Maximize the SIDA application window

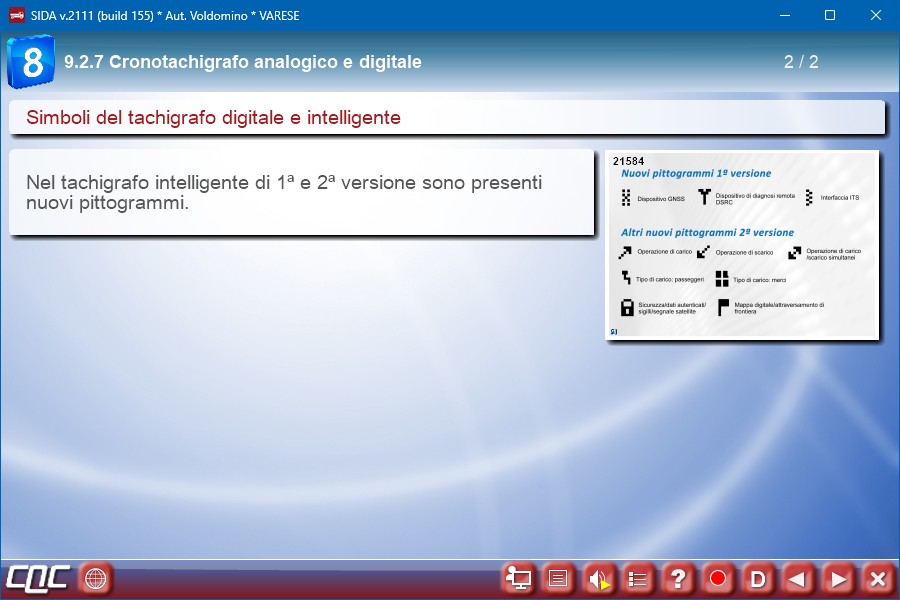click(829, 15)
